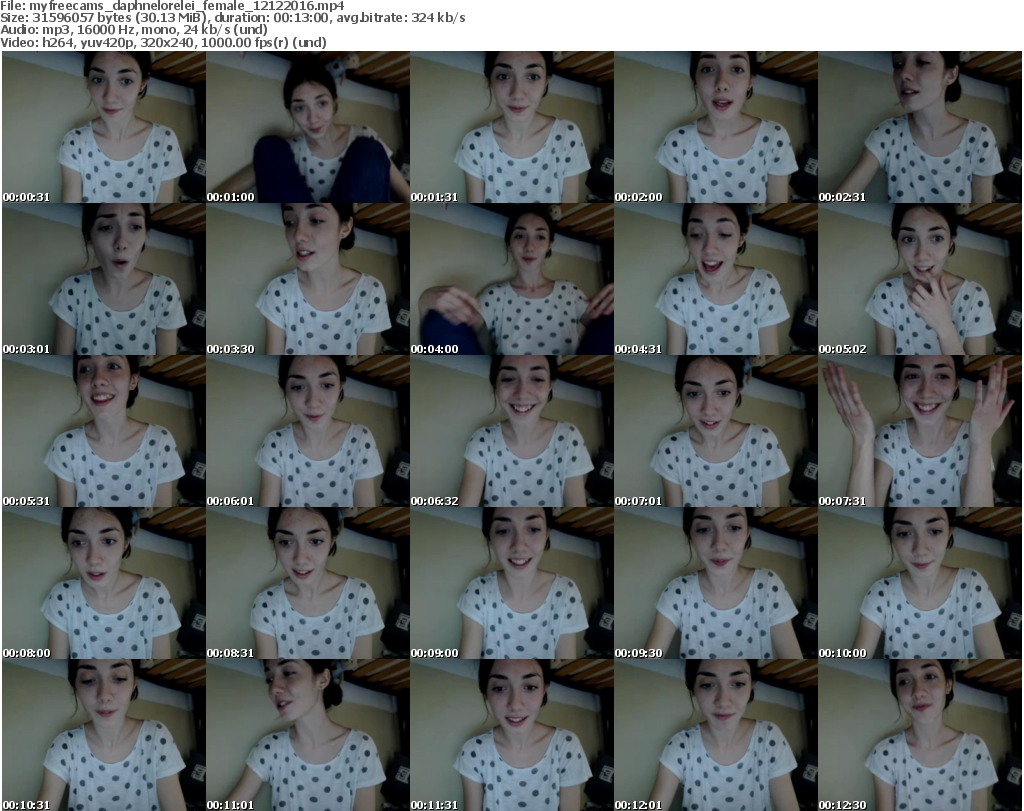This screenshot has height=811, width=1024.
Task: Open the 00:05:02 thumbnail frame
Action: click(920, 279)
